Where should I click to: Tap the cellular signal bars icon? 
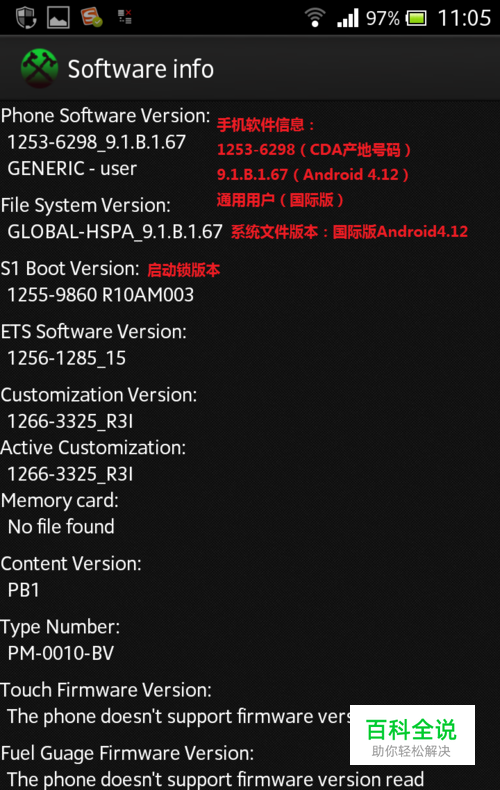(348, 18)
